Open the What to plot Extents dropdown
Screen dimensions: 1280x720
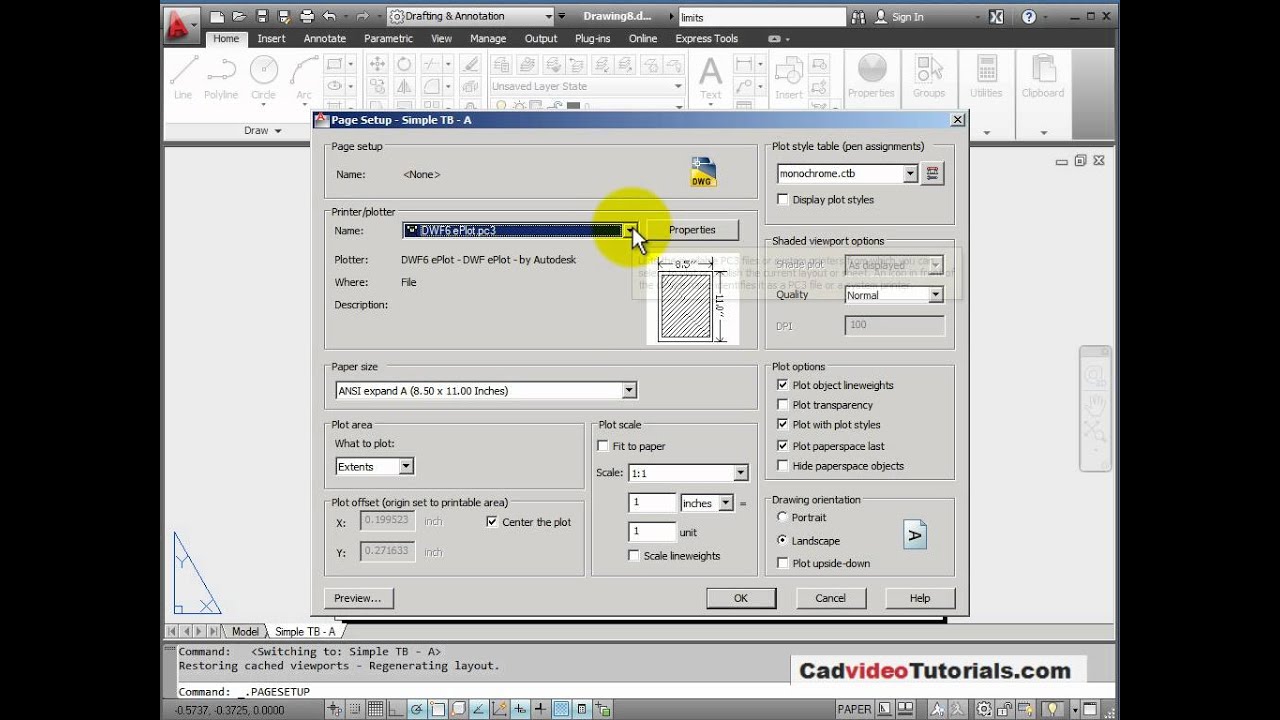(x=405, y=467)
